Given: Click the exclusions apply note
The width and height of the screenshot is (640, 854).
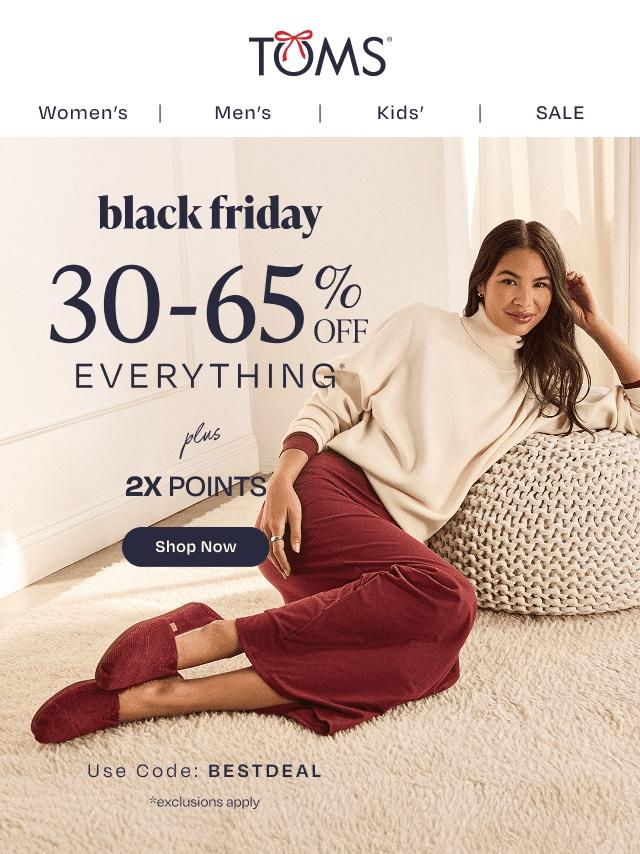Looking at the screenshot, I should [x=205, y=802].
